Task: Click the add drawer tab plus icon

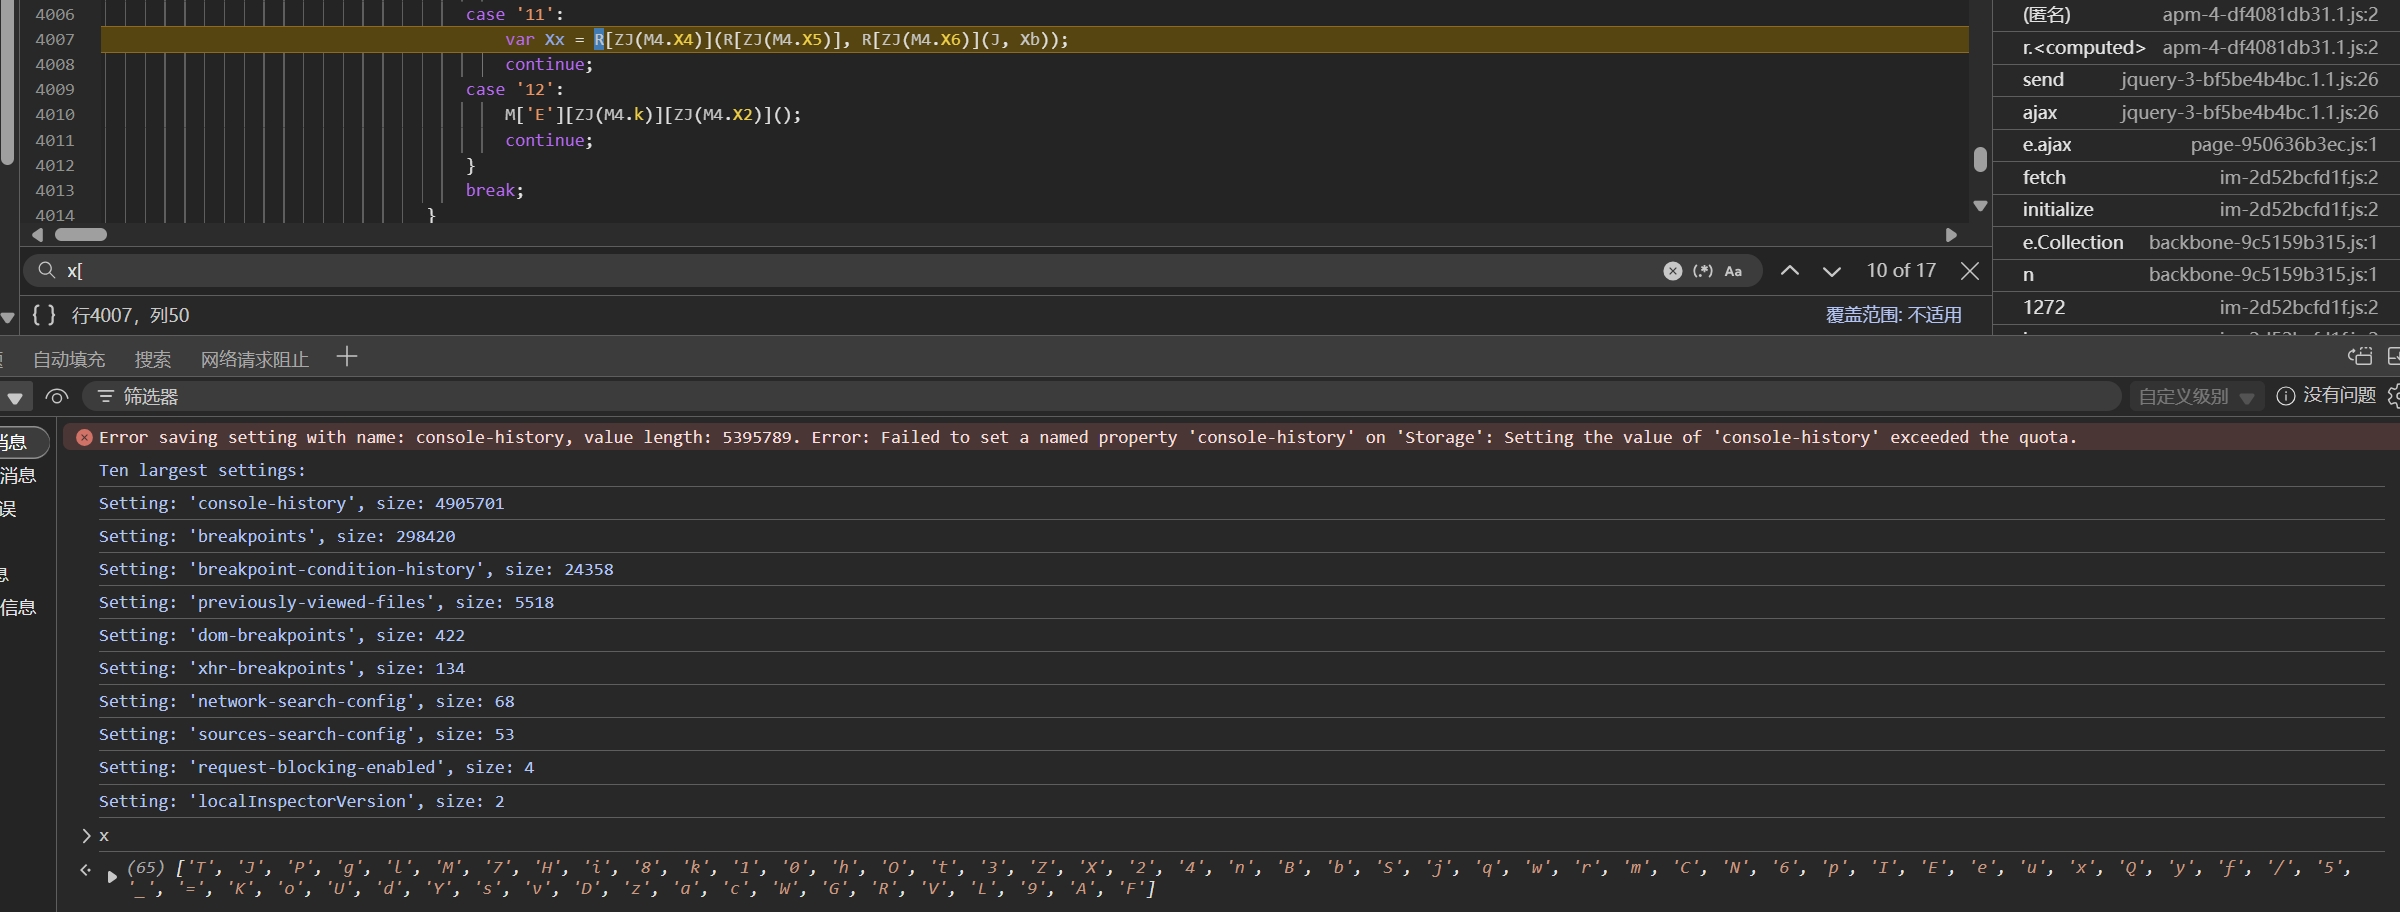Action: pyautogui.click(x=347, y=357)
